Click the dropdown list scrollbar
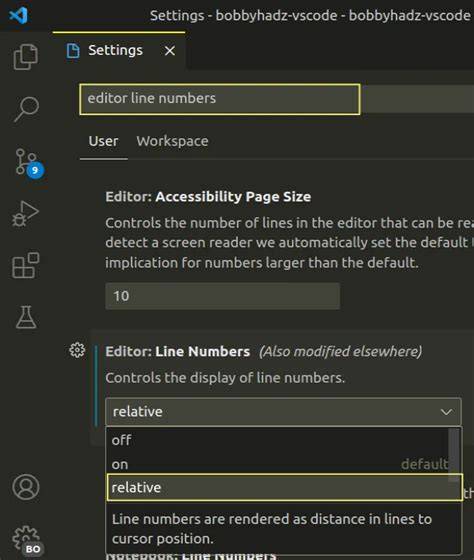 click(x=454, y=455)
